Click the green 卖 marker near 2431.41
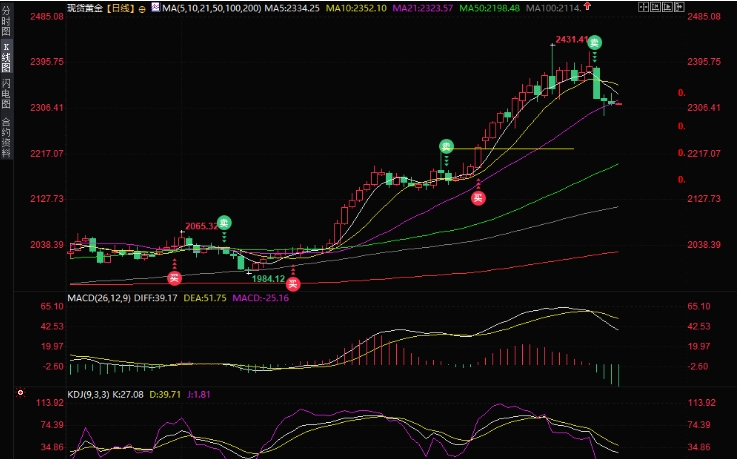Screen dimensions: 737x459 [595, 42]
